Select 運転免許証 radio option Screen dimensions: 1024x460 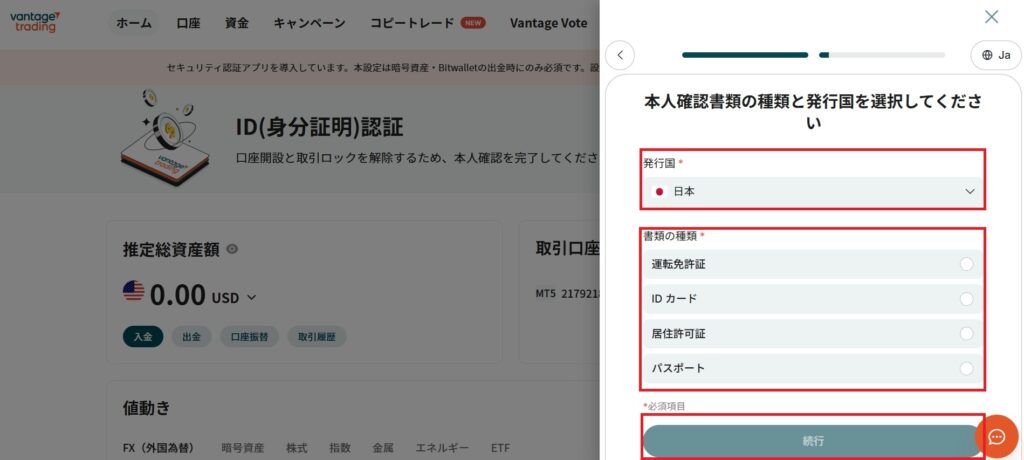pyautogui.click(x=812, y=264)
